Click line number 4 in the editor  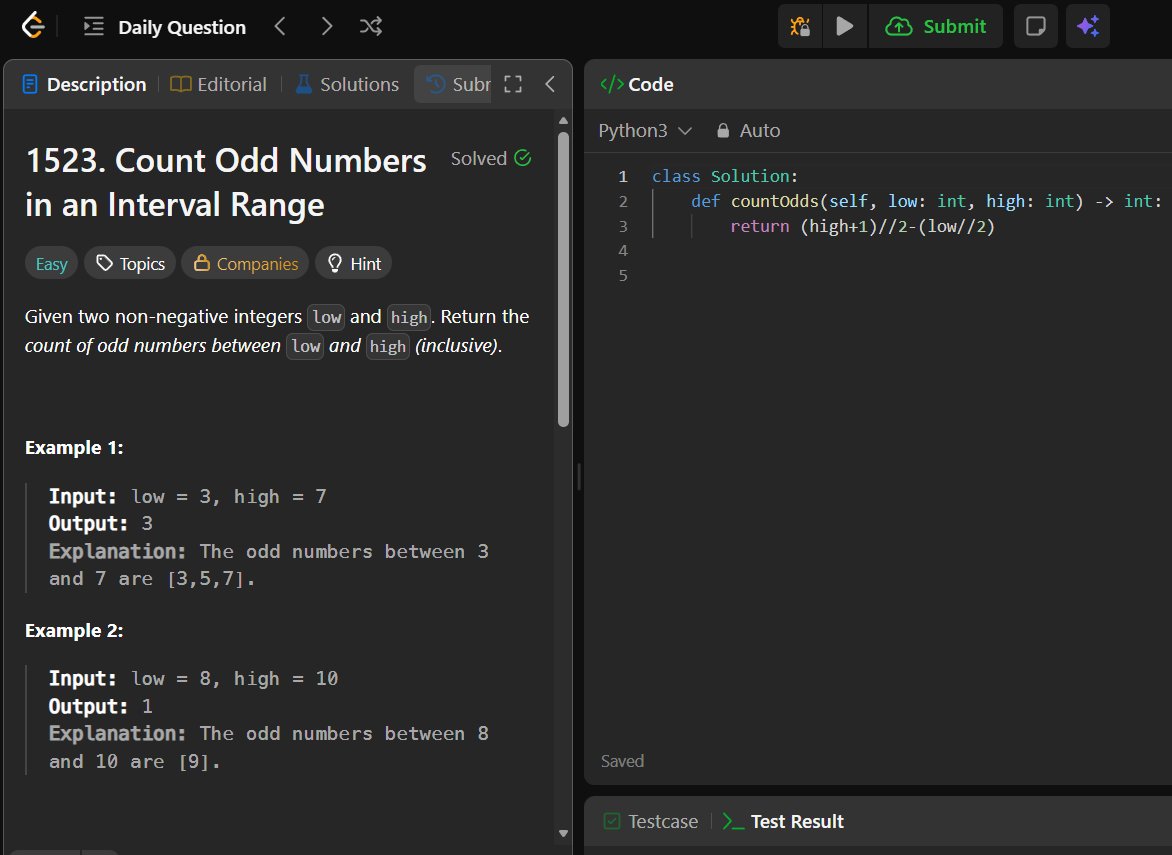click(623, 251)
